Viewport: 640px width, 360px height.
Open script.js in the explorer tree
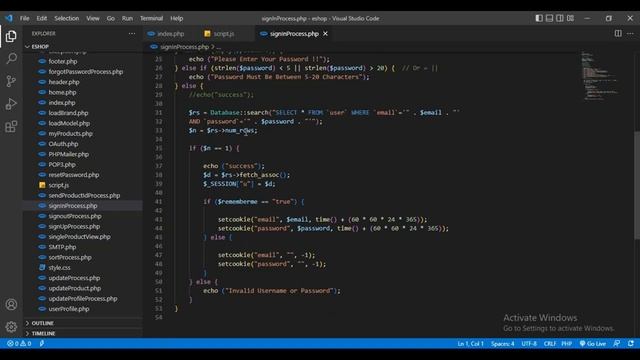(x=59, y=185)
